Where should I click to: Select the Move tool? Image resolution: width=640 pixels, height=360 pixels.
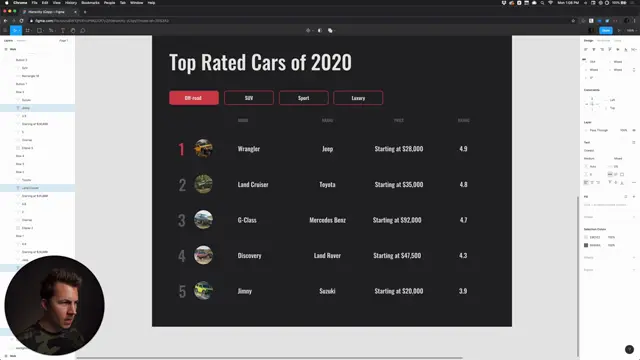click(x=15, y=31)
